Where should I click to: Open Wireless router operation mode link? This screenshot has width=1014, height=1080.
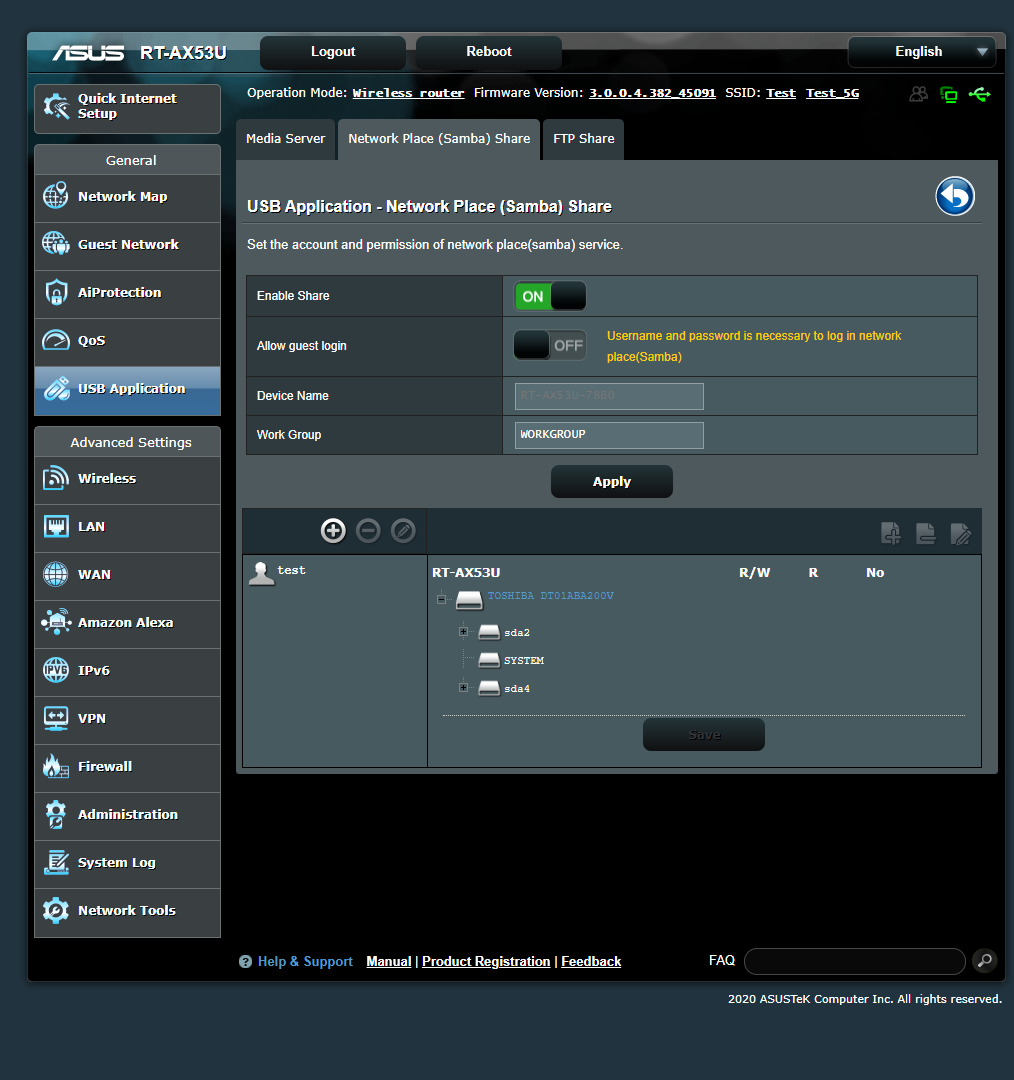[x=408, y=93]
